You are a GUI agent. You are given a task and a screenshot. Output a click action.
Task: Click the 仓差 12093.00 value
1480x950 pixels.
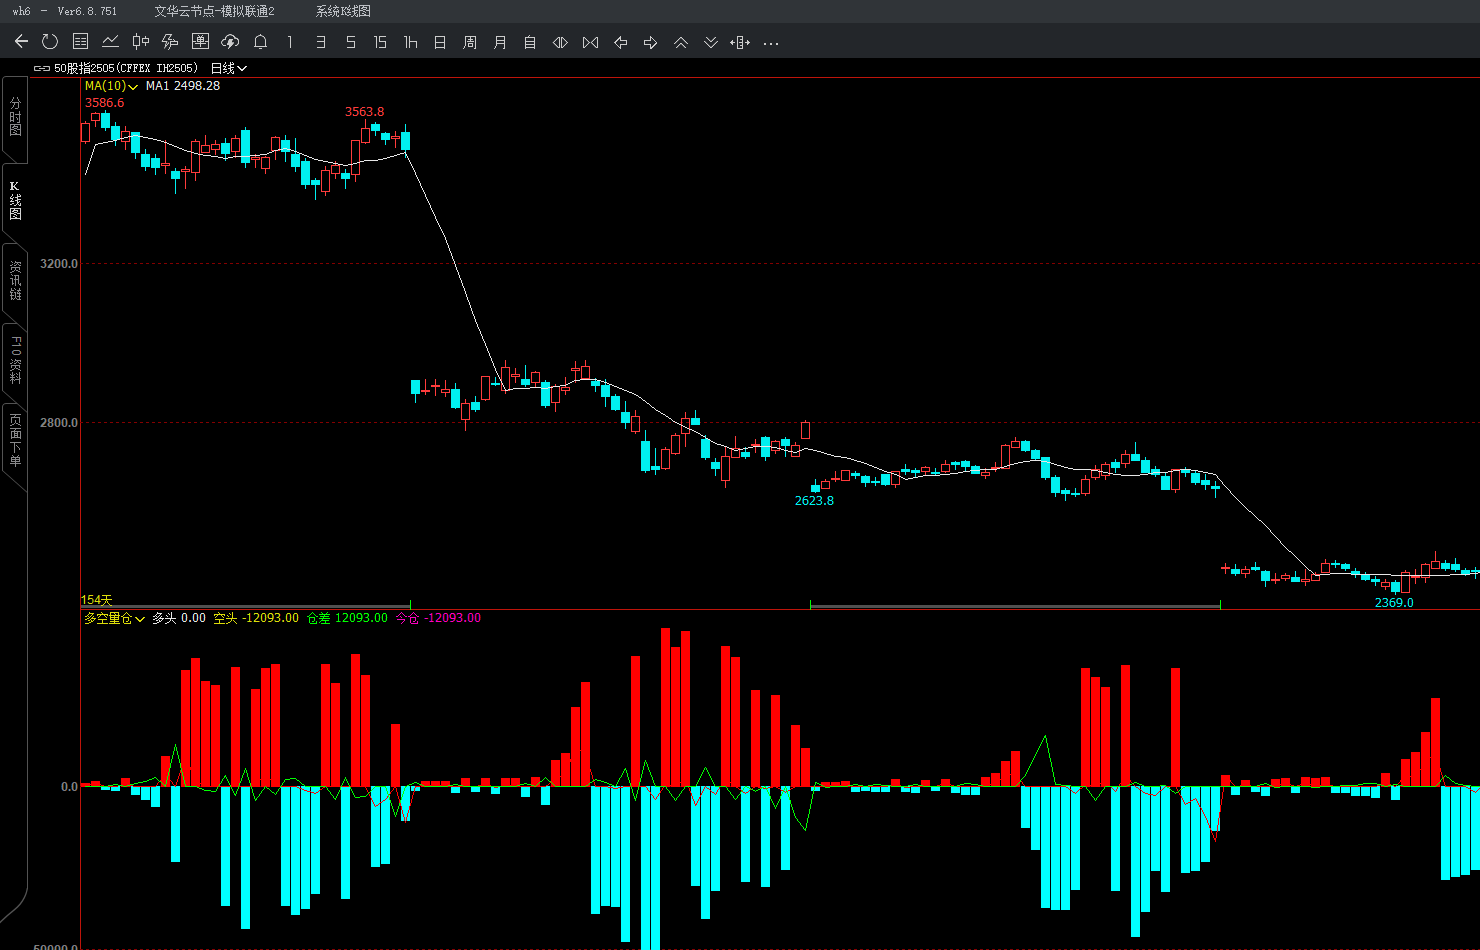pos(347,618)
